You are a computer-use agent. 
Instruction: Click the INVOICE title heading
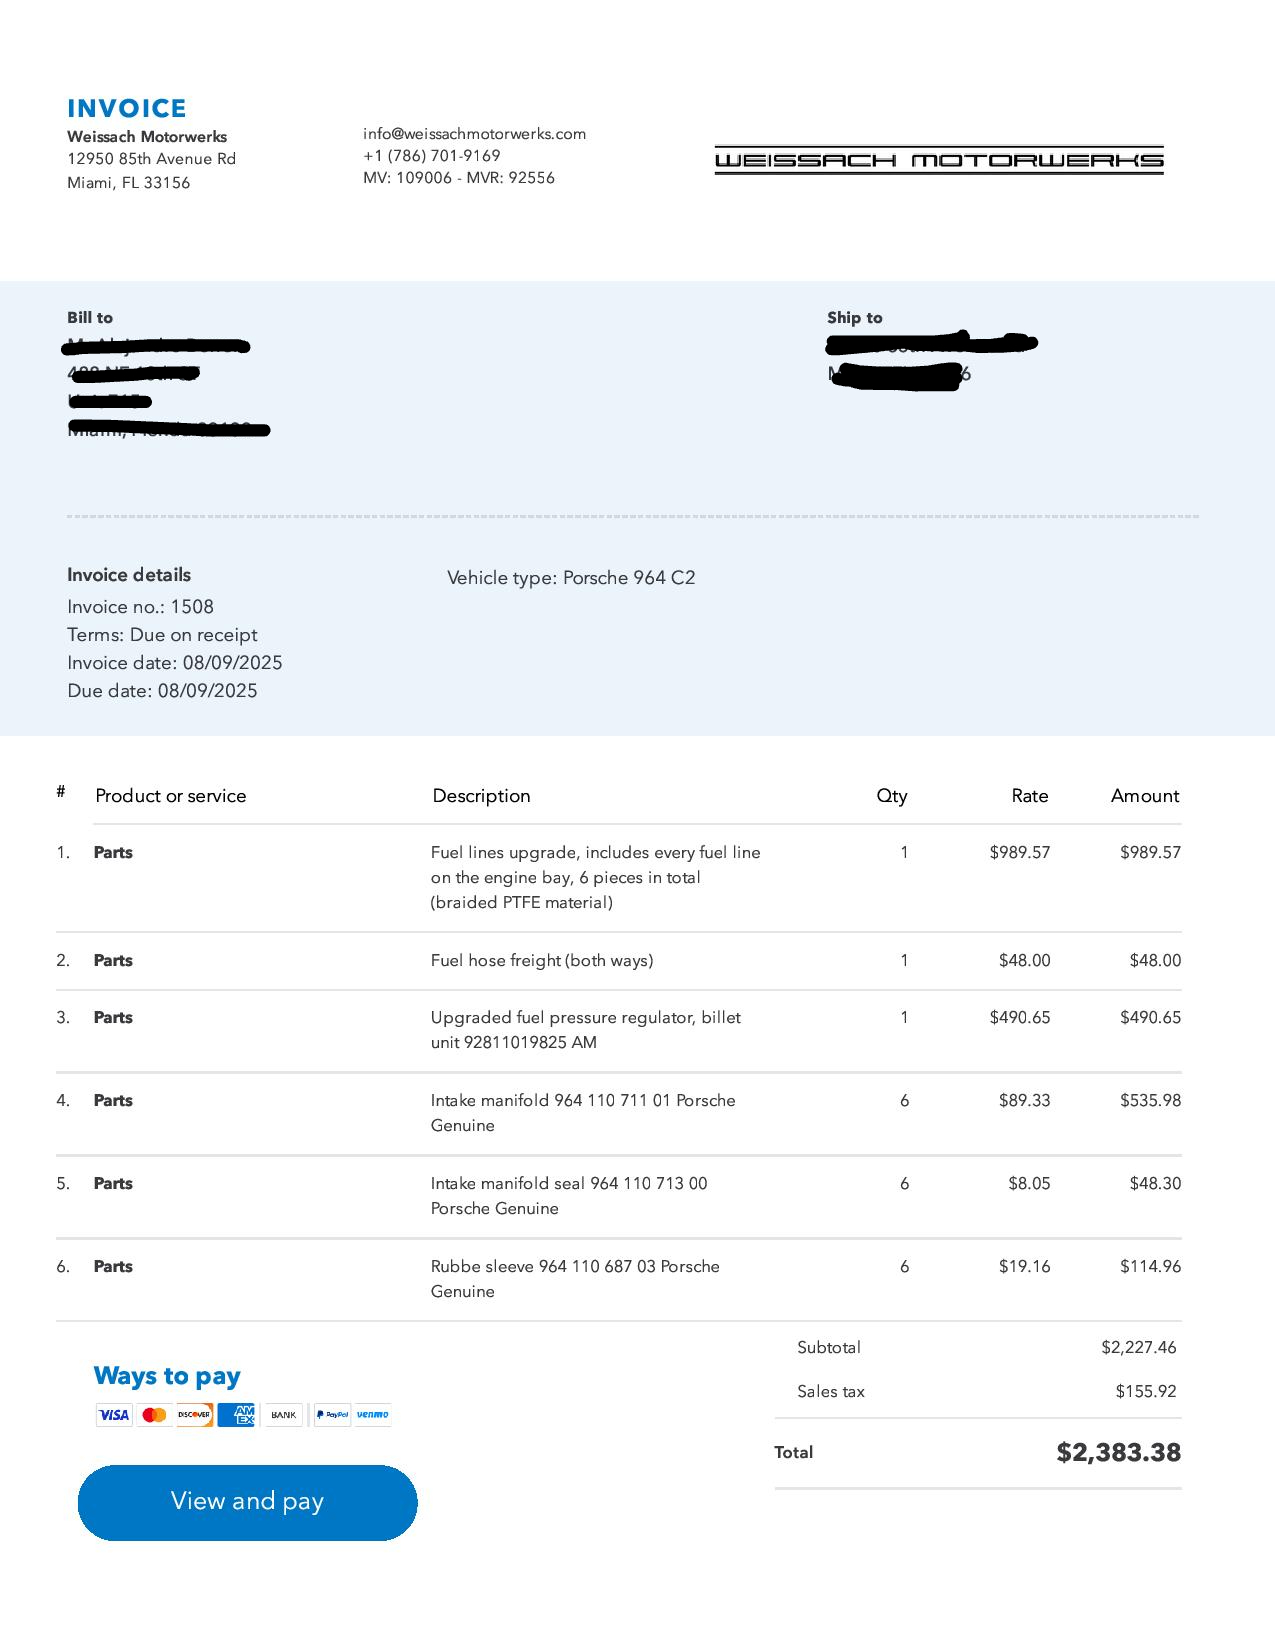coord(127,109)
